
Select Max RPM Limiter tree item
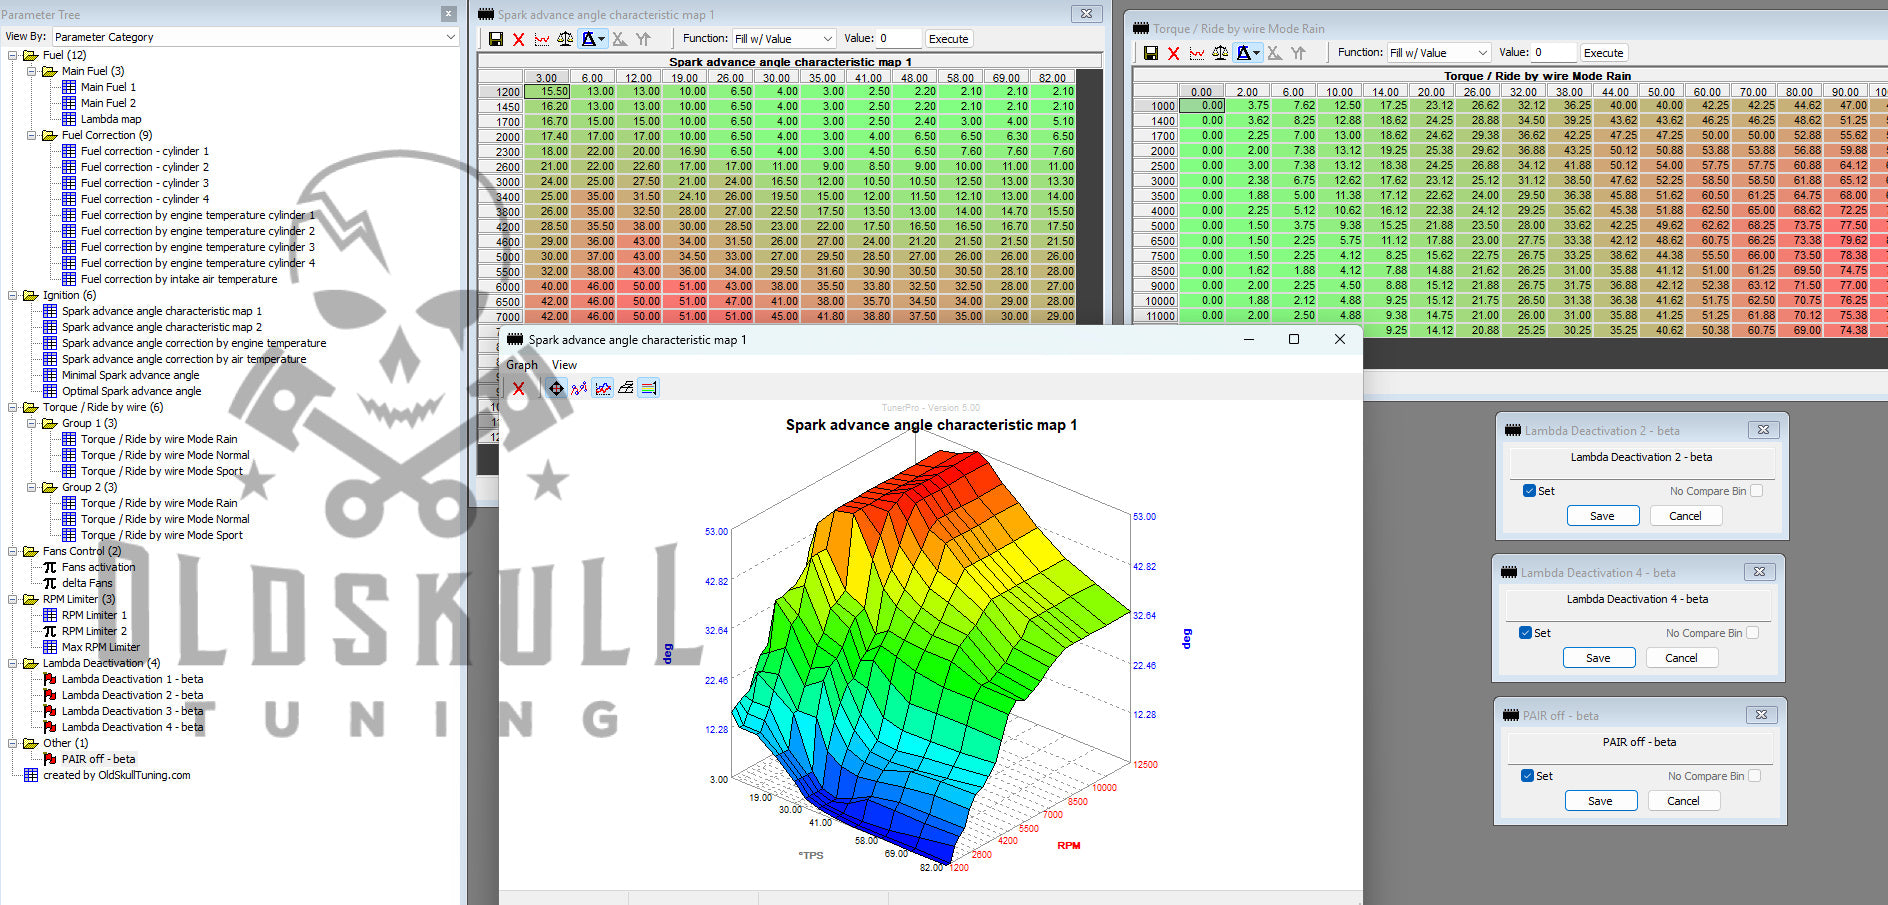(x=101, y=647)
